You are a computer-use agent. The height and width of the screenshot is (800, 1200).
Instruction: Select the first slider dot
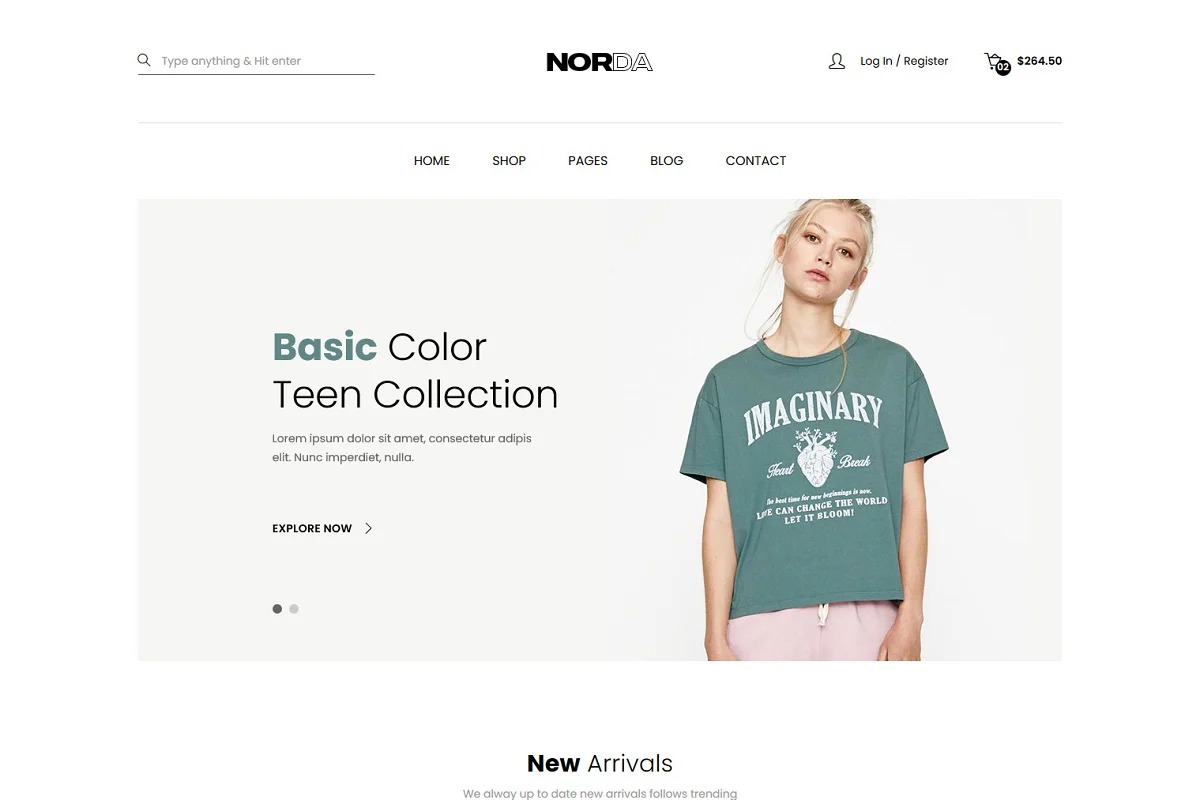tap(277, 608)
